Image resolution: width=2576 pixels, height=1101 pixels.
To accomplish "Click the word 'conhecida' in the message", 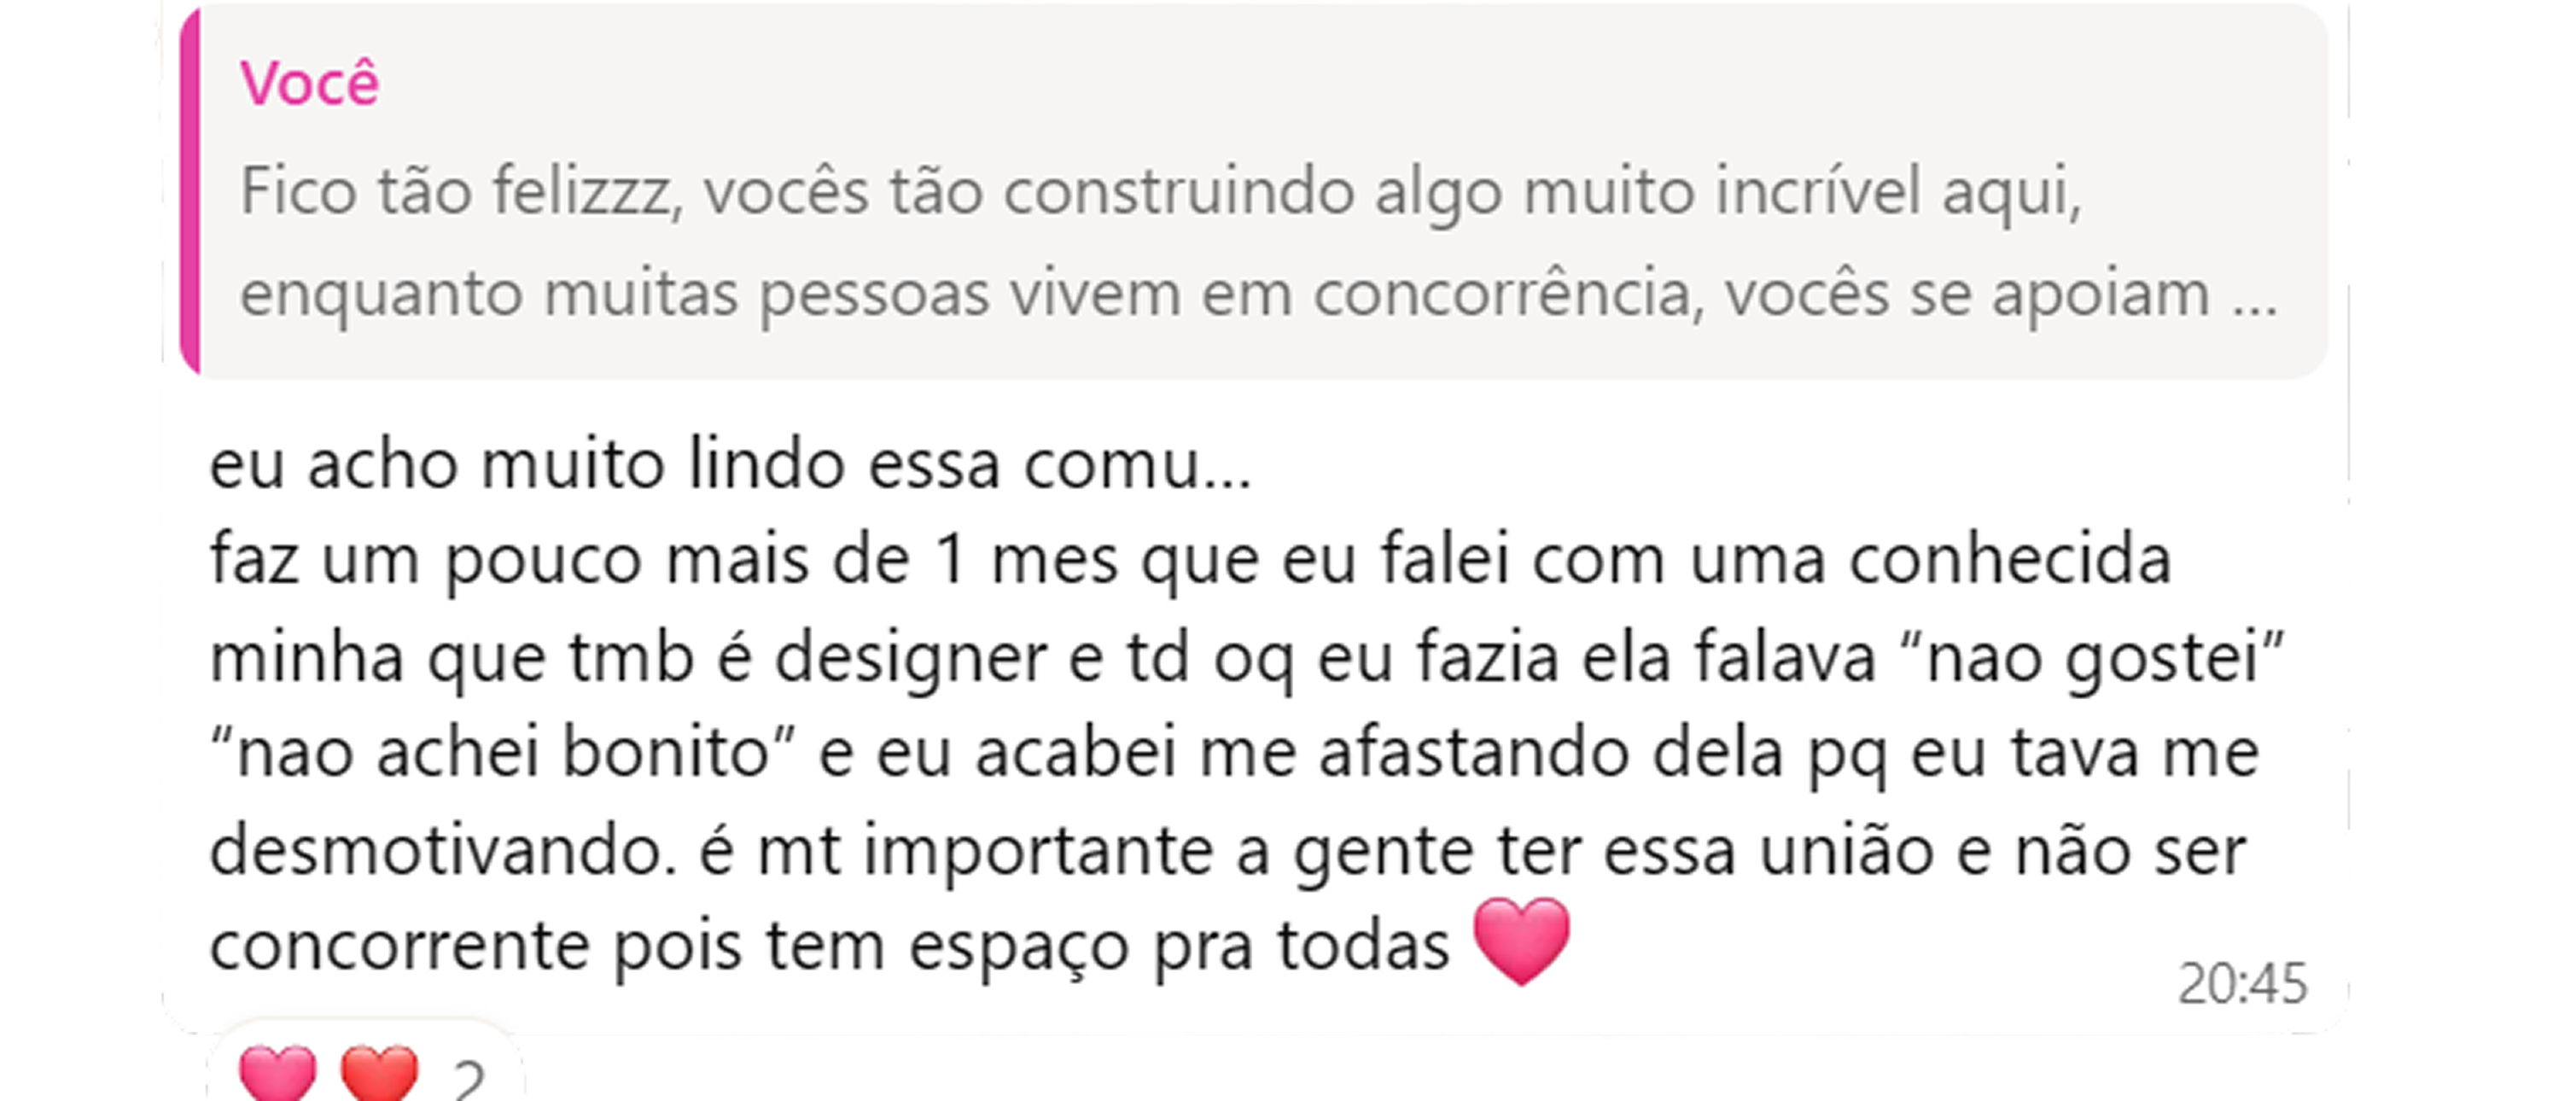I will 2010,560.
